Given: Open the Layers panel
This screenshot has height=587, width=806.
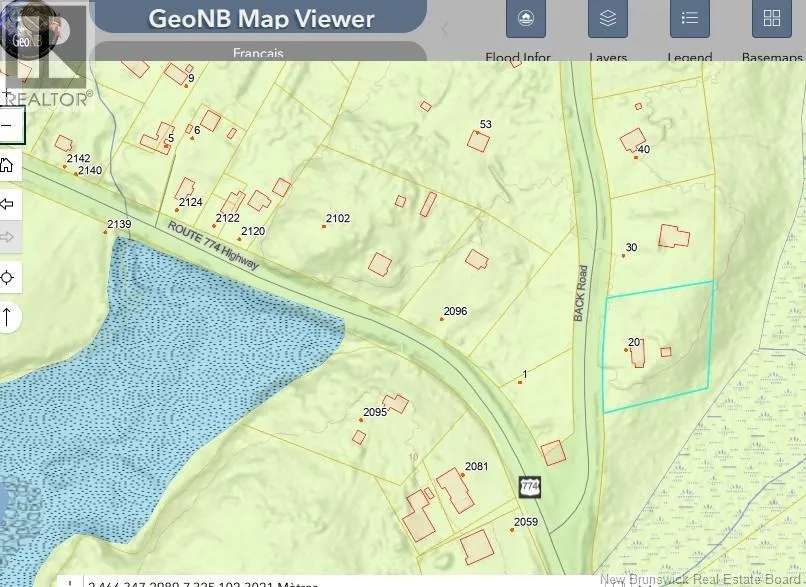Looking at the screenshot, I should pos(607,19).
